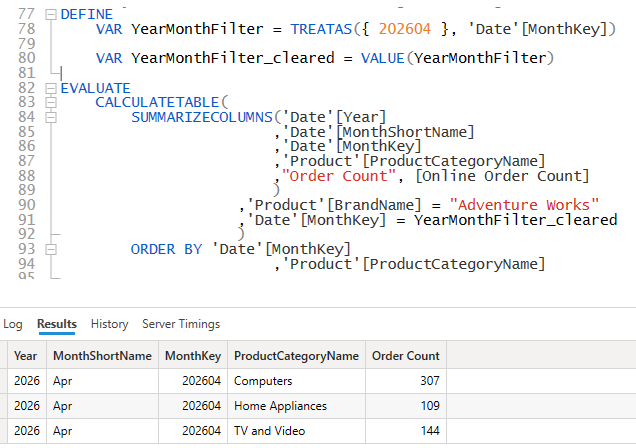Select the order count 307 cell
This screenshot has width=636, height=448.
(406, 381)
